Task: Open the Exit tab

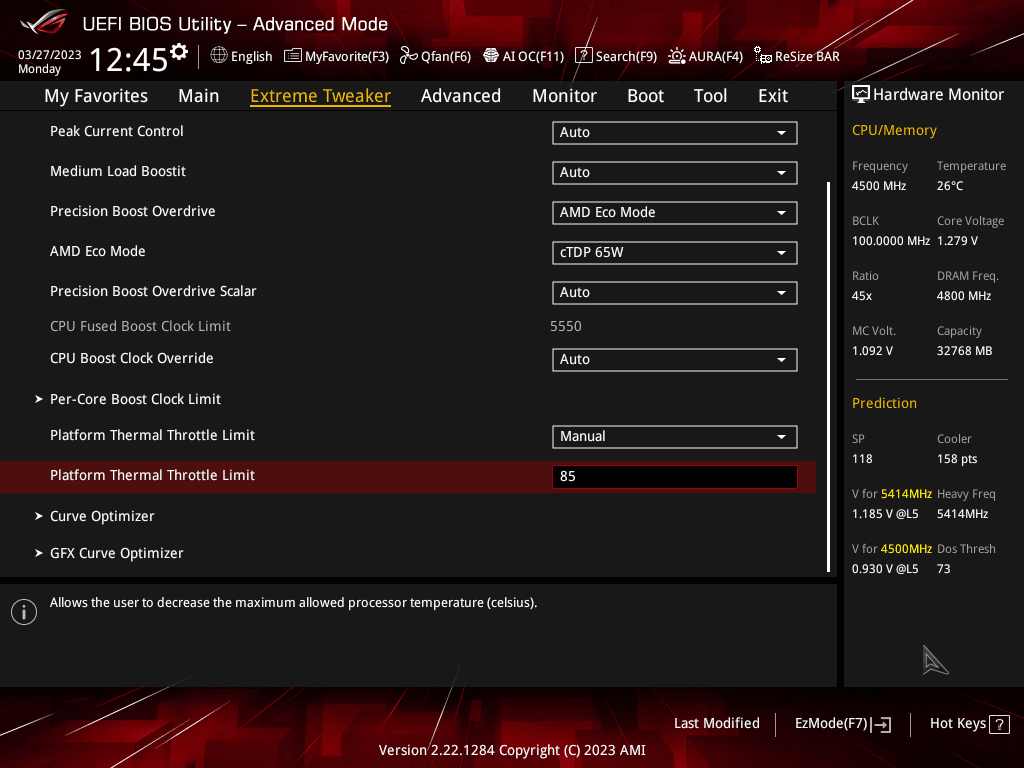Action: pyautogui.click(x=773, y=96)
